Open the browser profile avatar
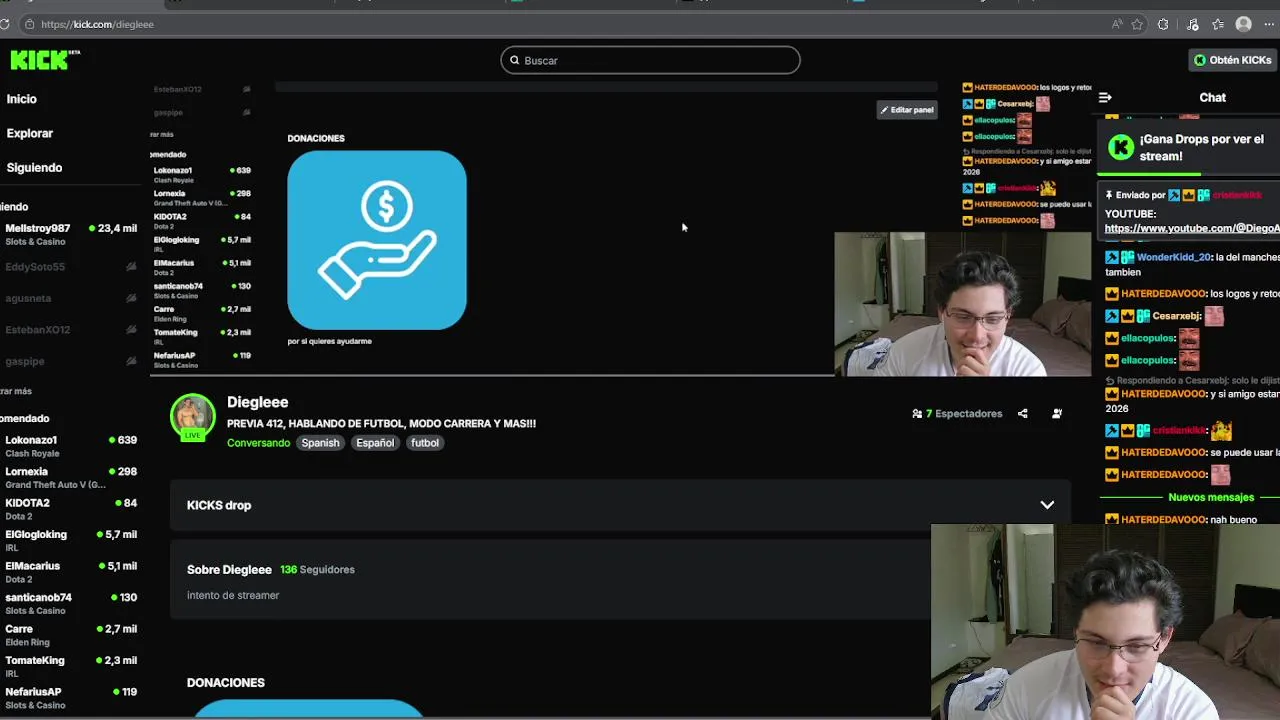 [x=1244, y=24]
